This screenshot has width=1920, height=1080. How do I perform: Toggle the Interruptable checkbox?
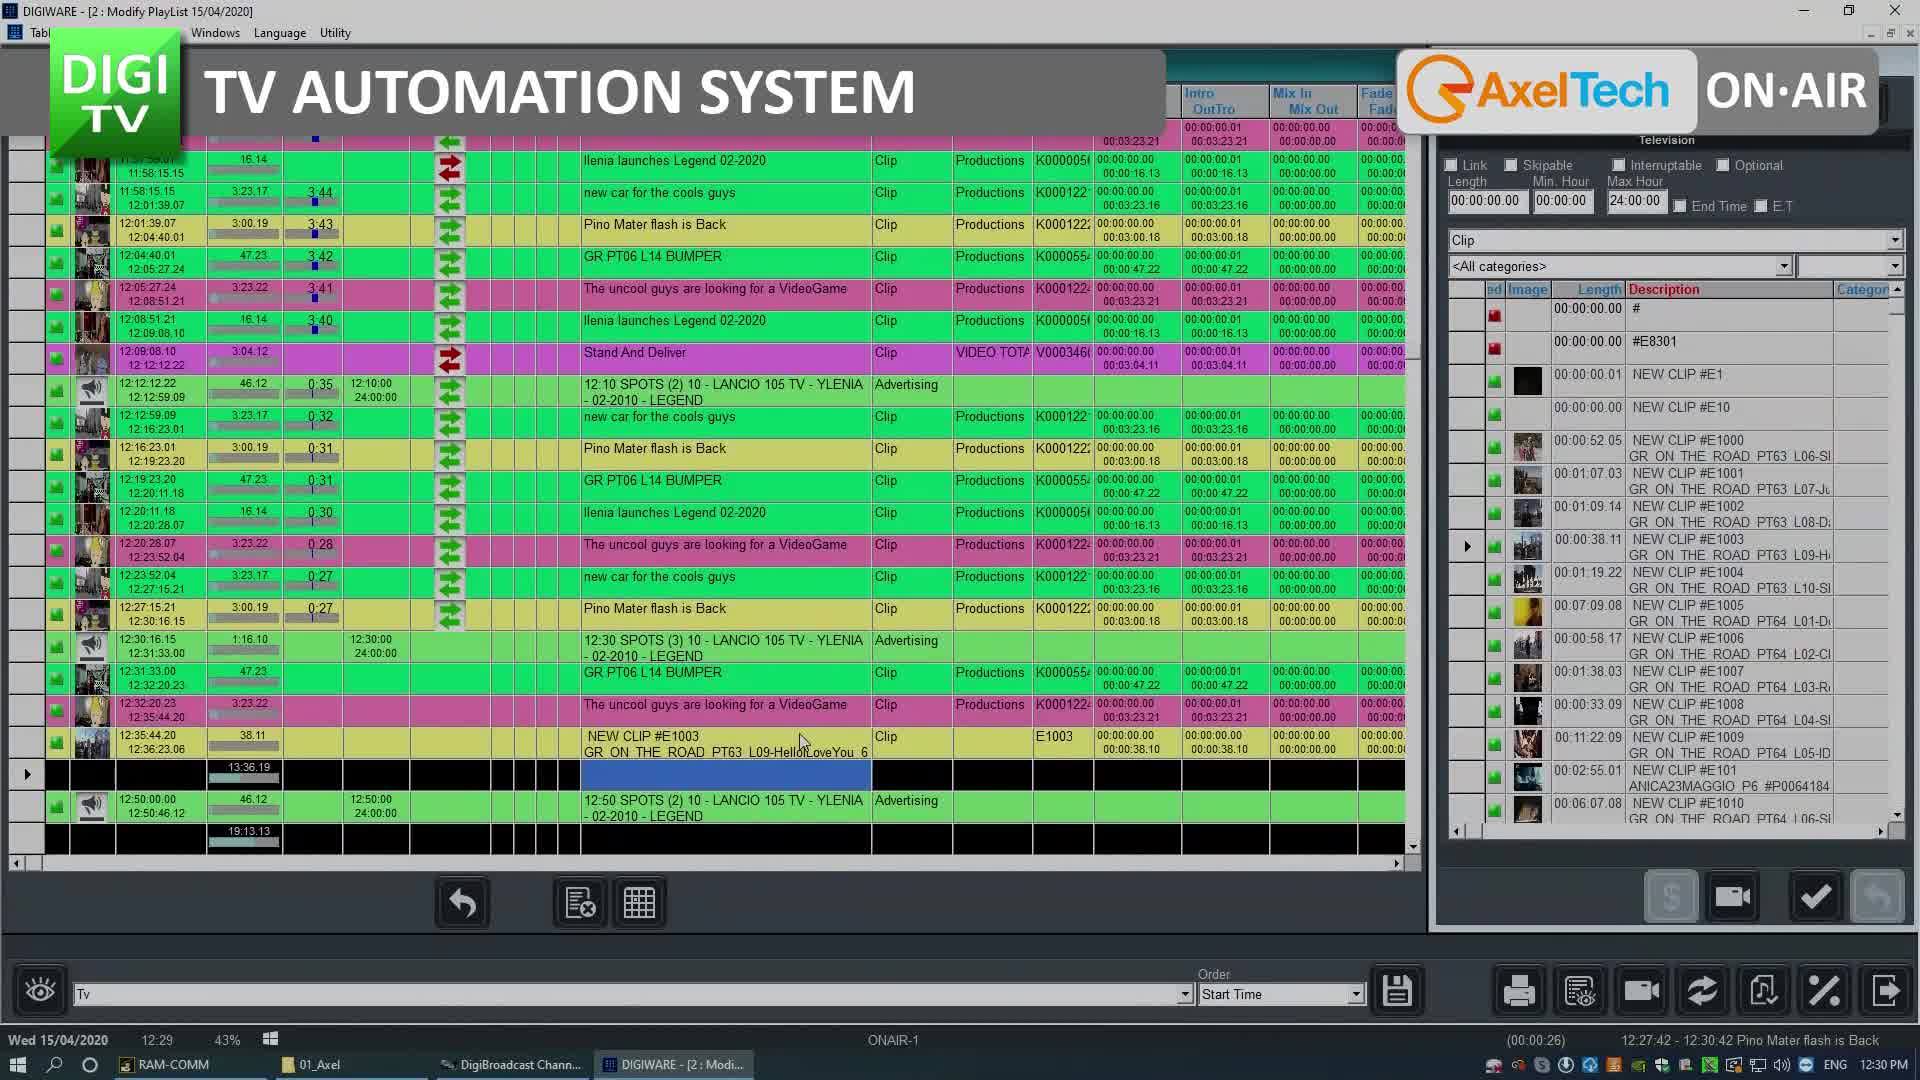pyautogui.click(x=1619, y=165)
